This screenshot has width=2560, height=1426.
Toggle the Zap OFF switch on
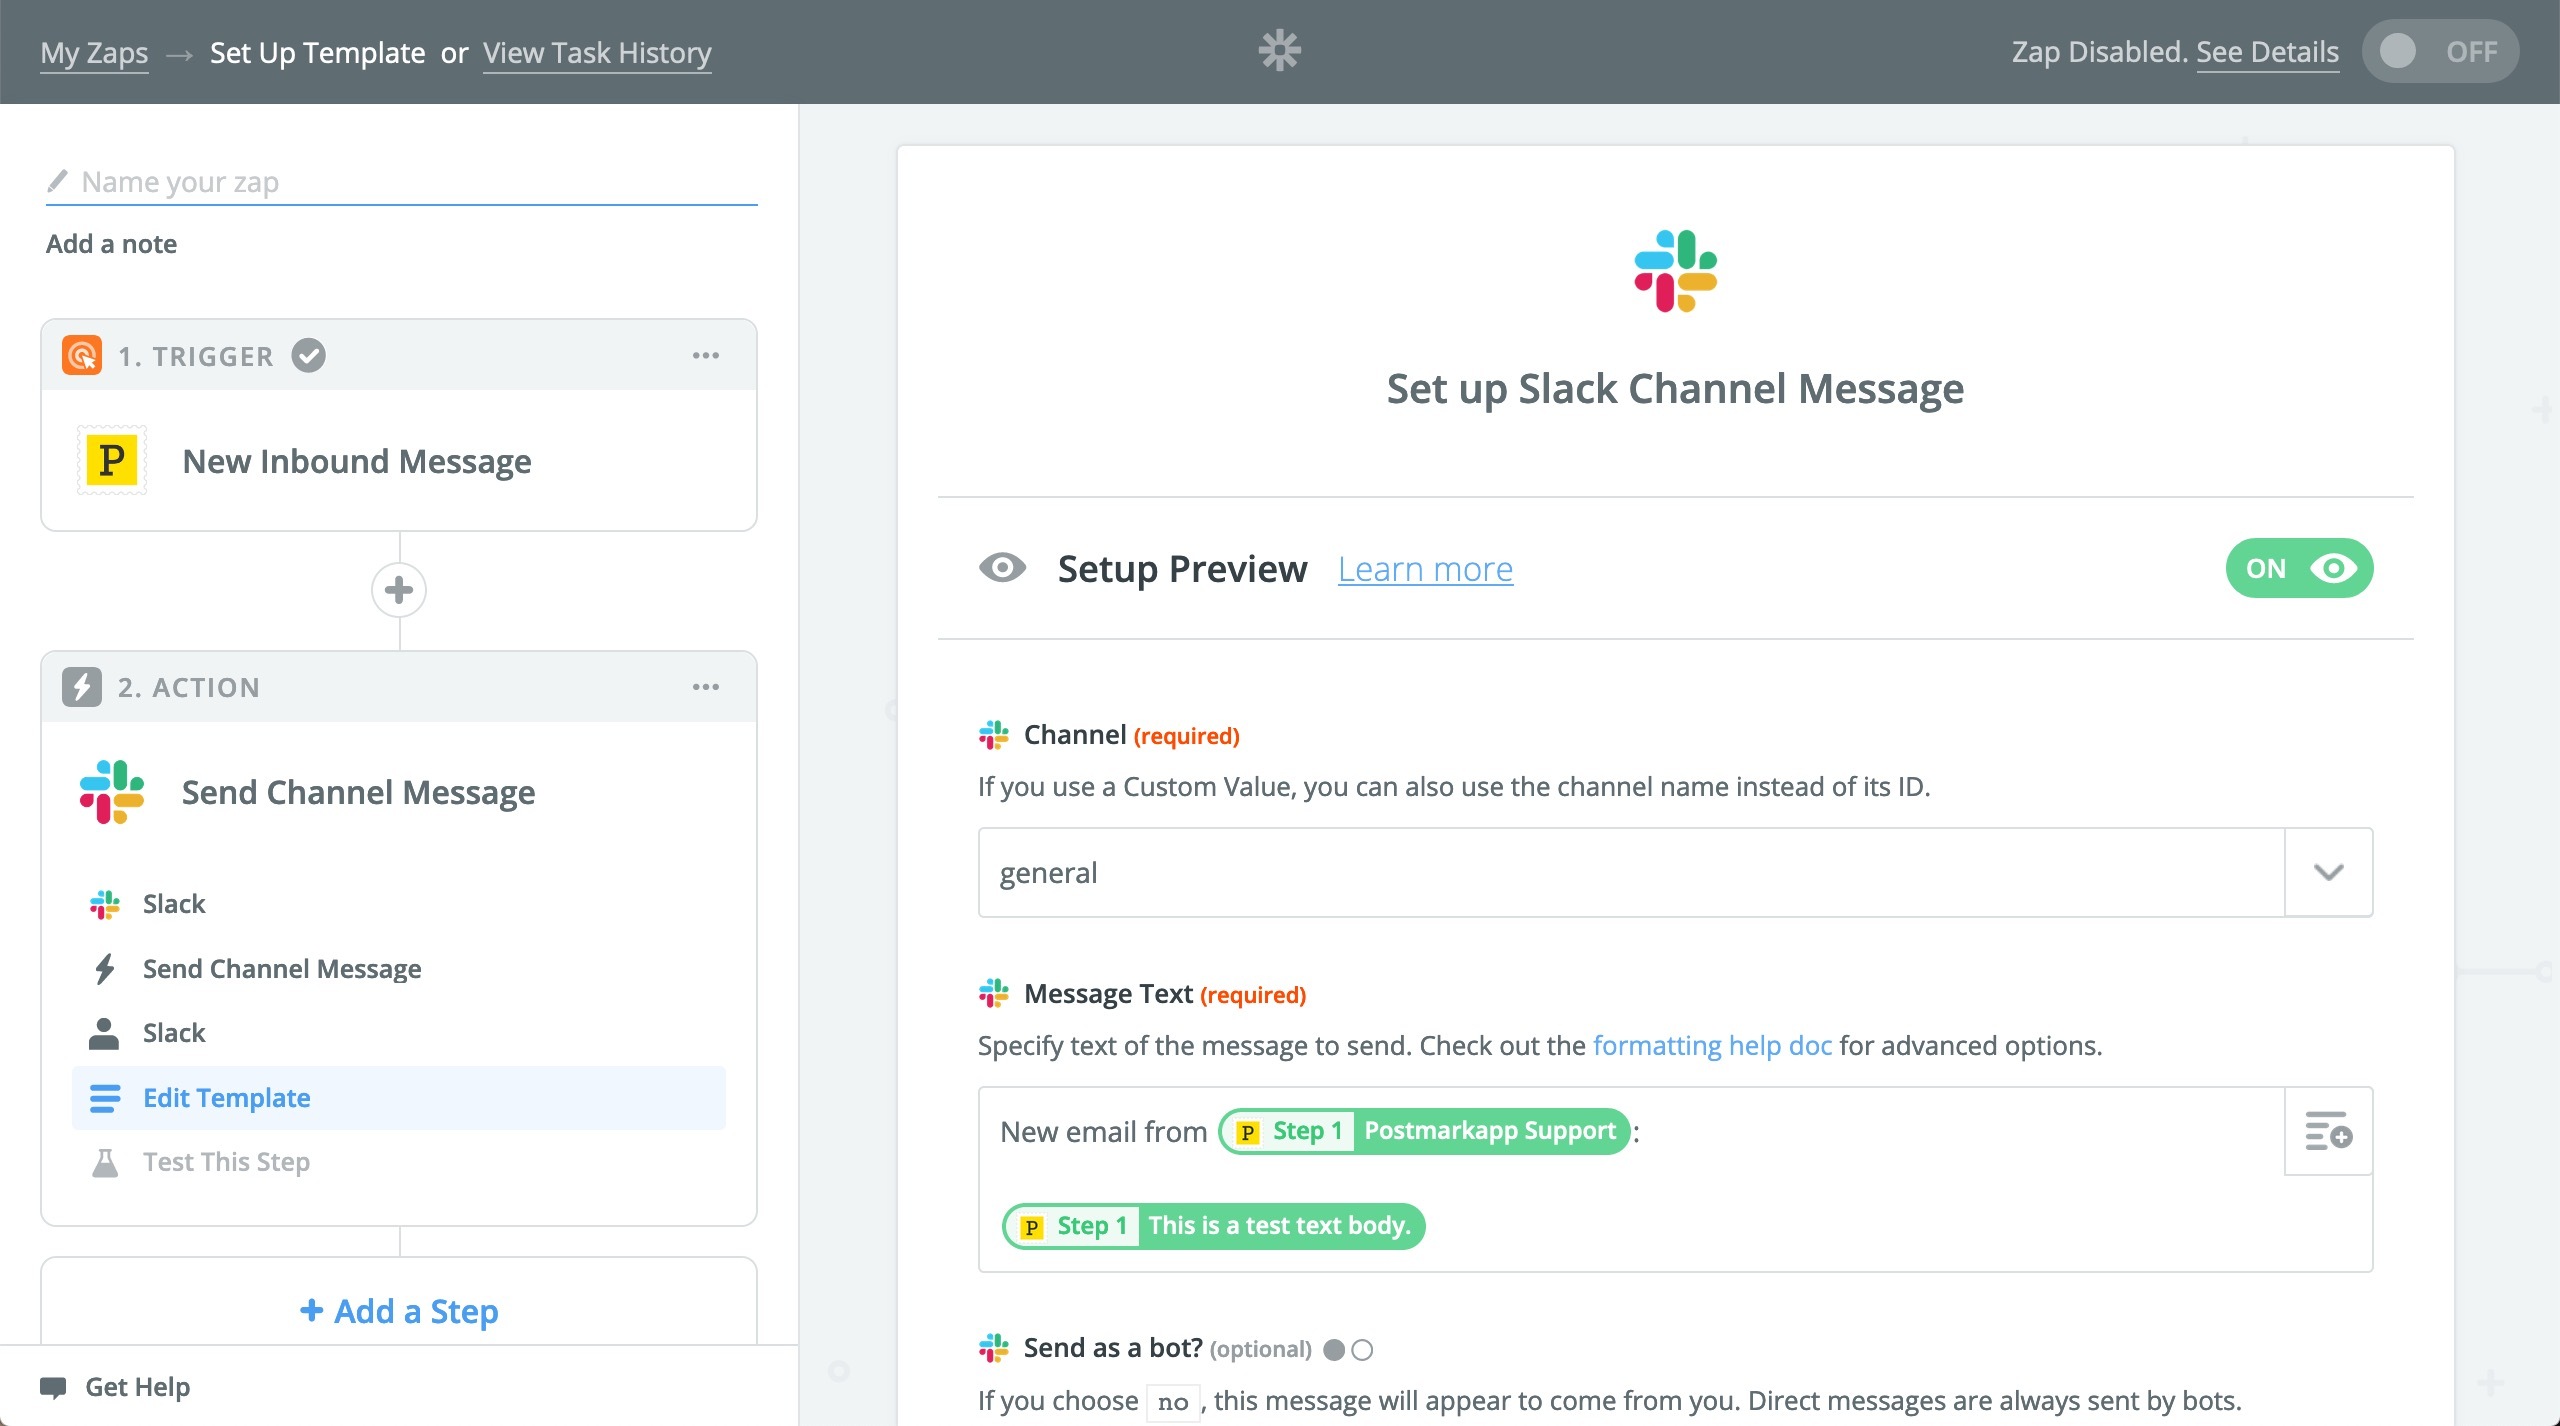point(2439,51)
